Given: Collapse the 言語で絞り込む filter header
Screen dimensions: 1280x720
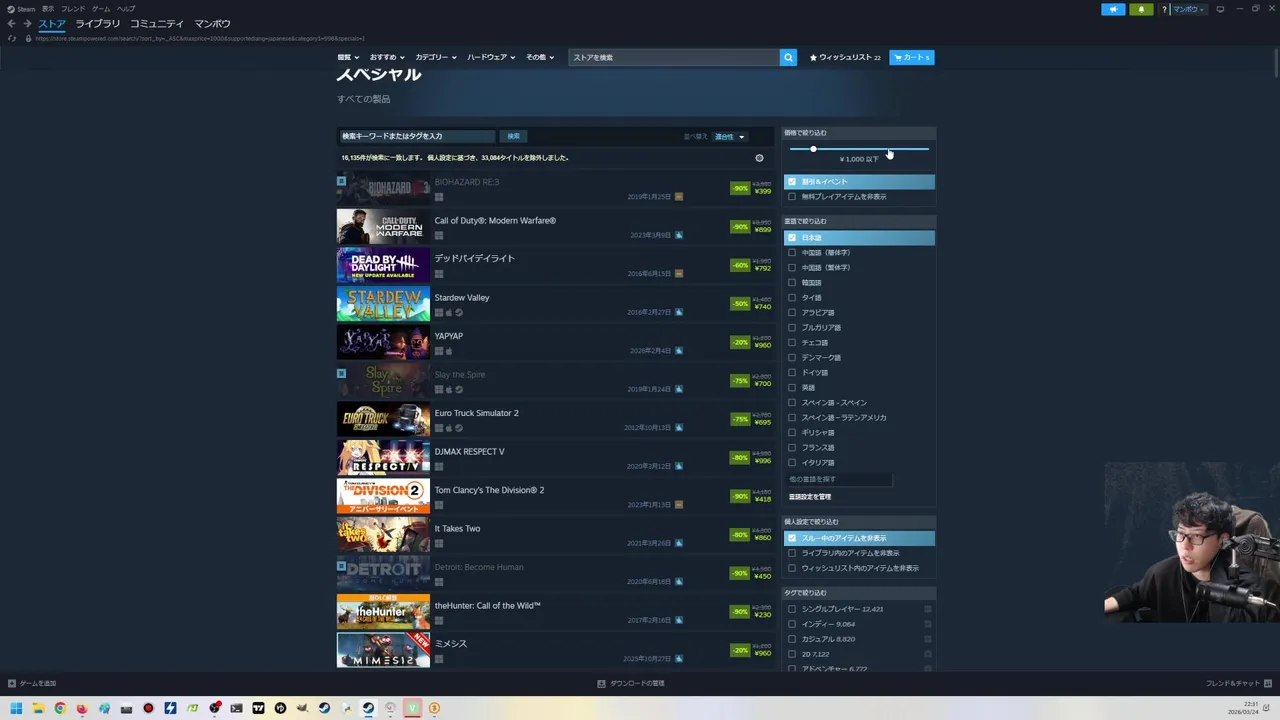Looking at the screenshot, I should pyautogui.click(x=859, y=221).
